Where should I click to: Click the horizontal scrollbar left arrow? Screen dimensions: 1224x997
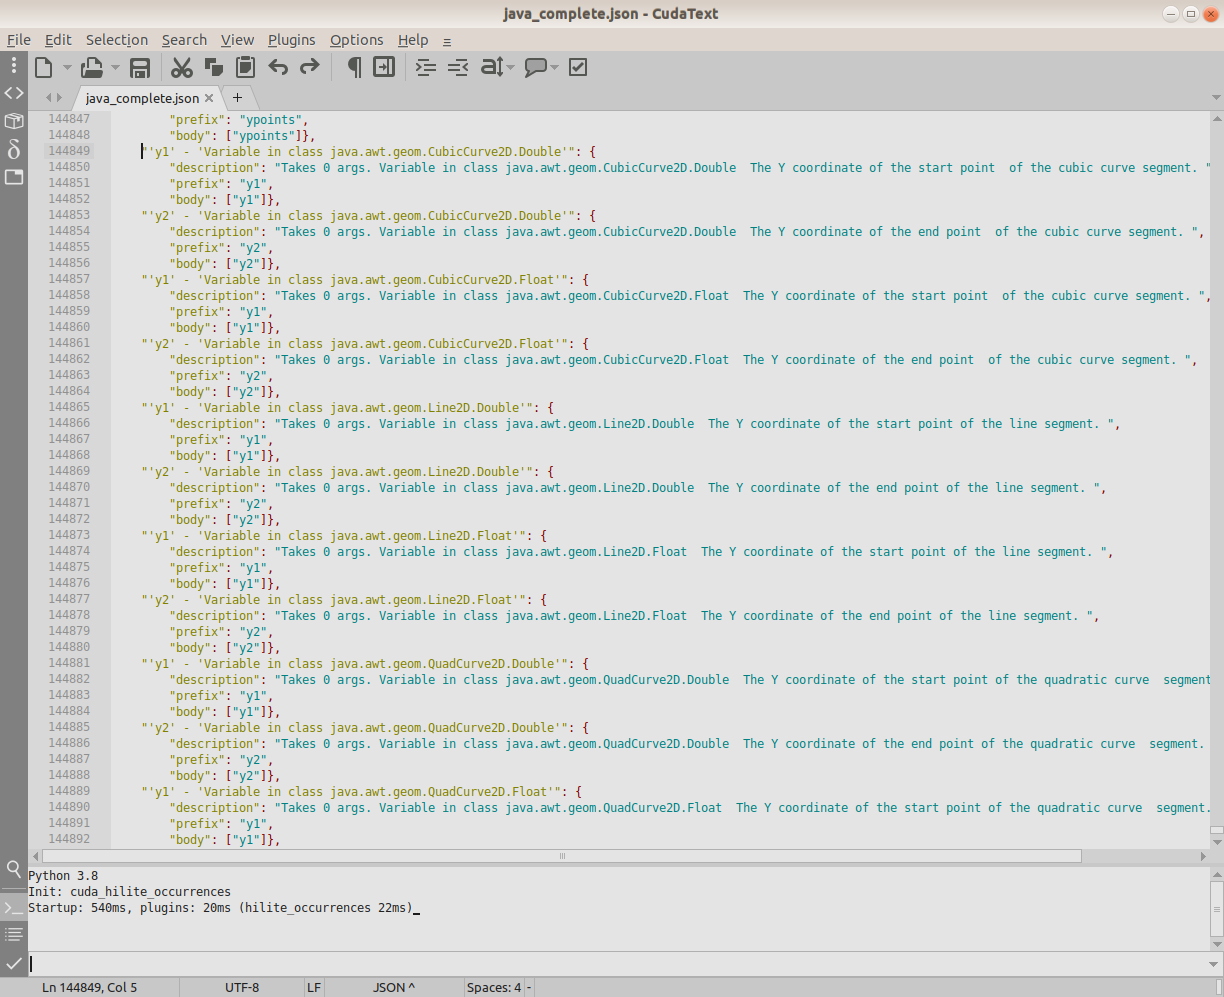click(37, 856)
